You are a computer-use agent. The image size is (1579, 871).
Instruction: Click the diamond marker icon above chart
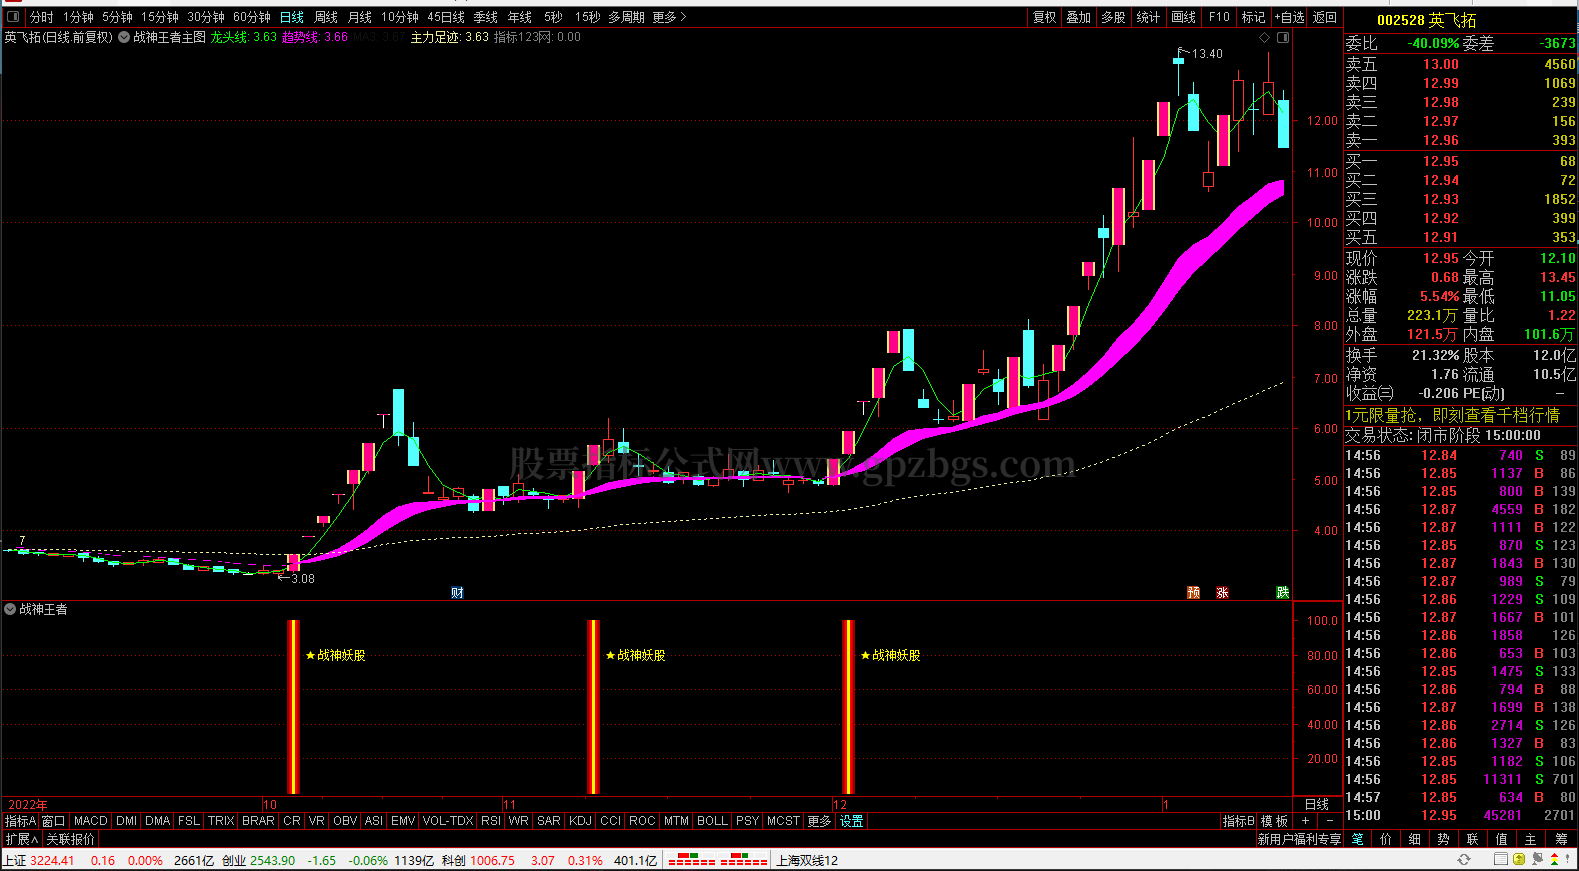coord(1264,37)
